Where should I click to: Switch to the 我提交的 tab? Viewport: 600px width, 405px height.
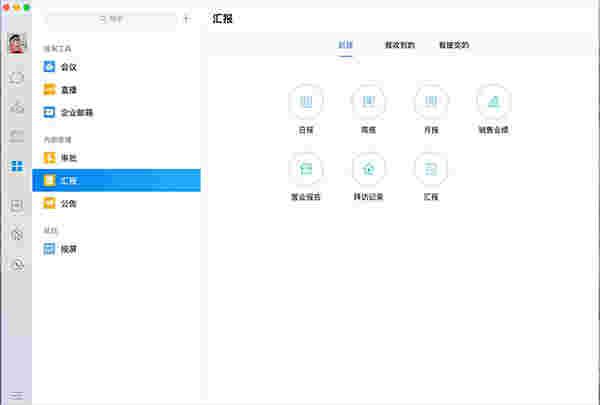(x=454, y=45)
